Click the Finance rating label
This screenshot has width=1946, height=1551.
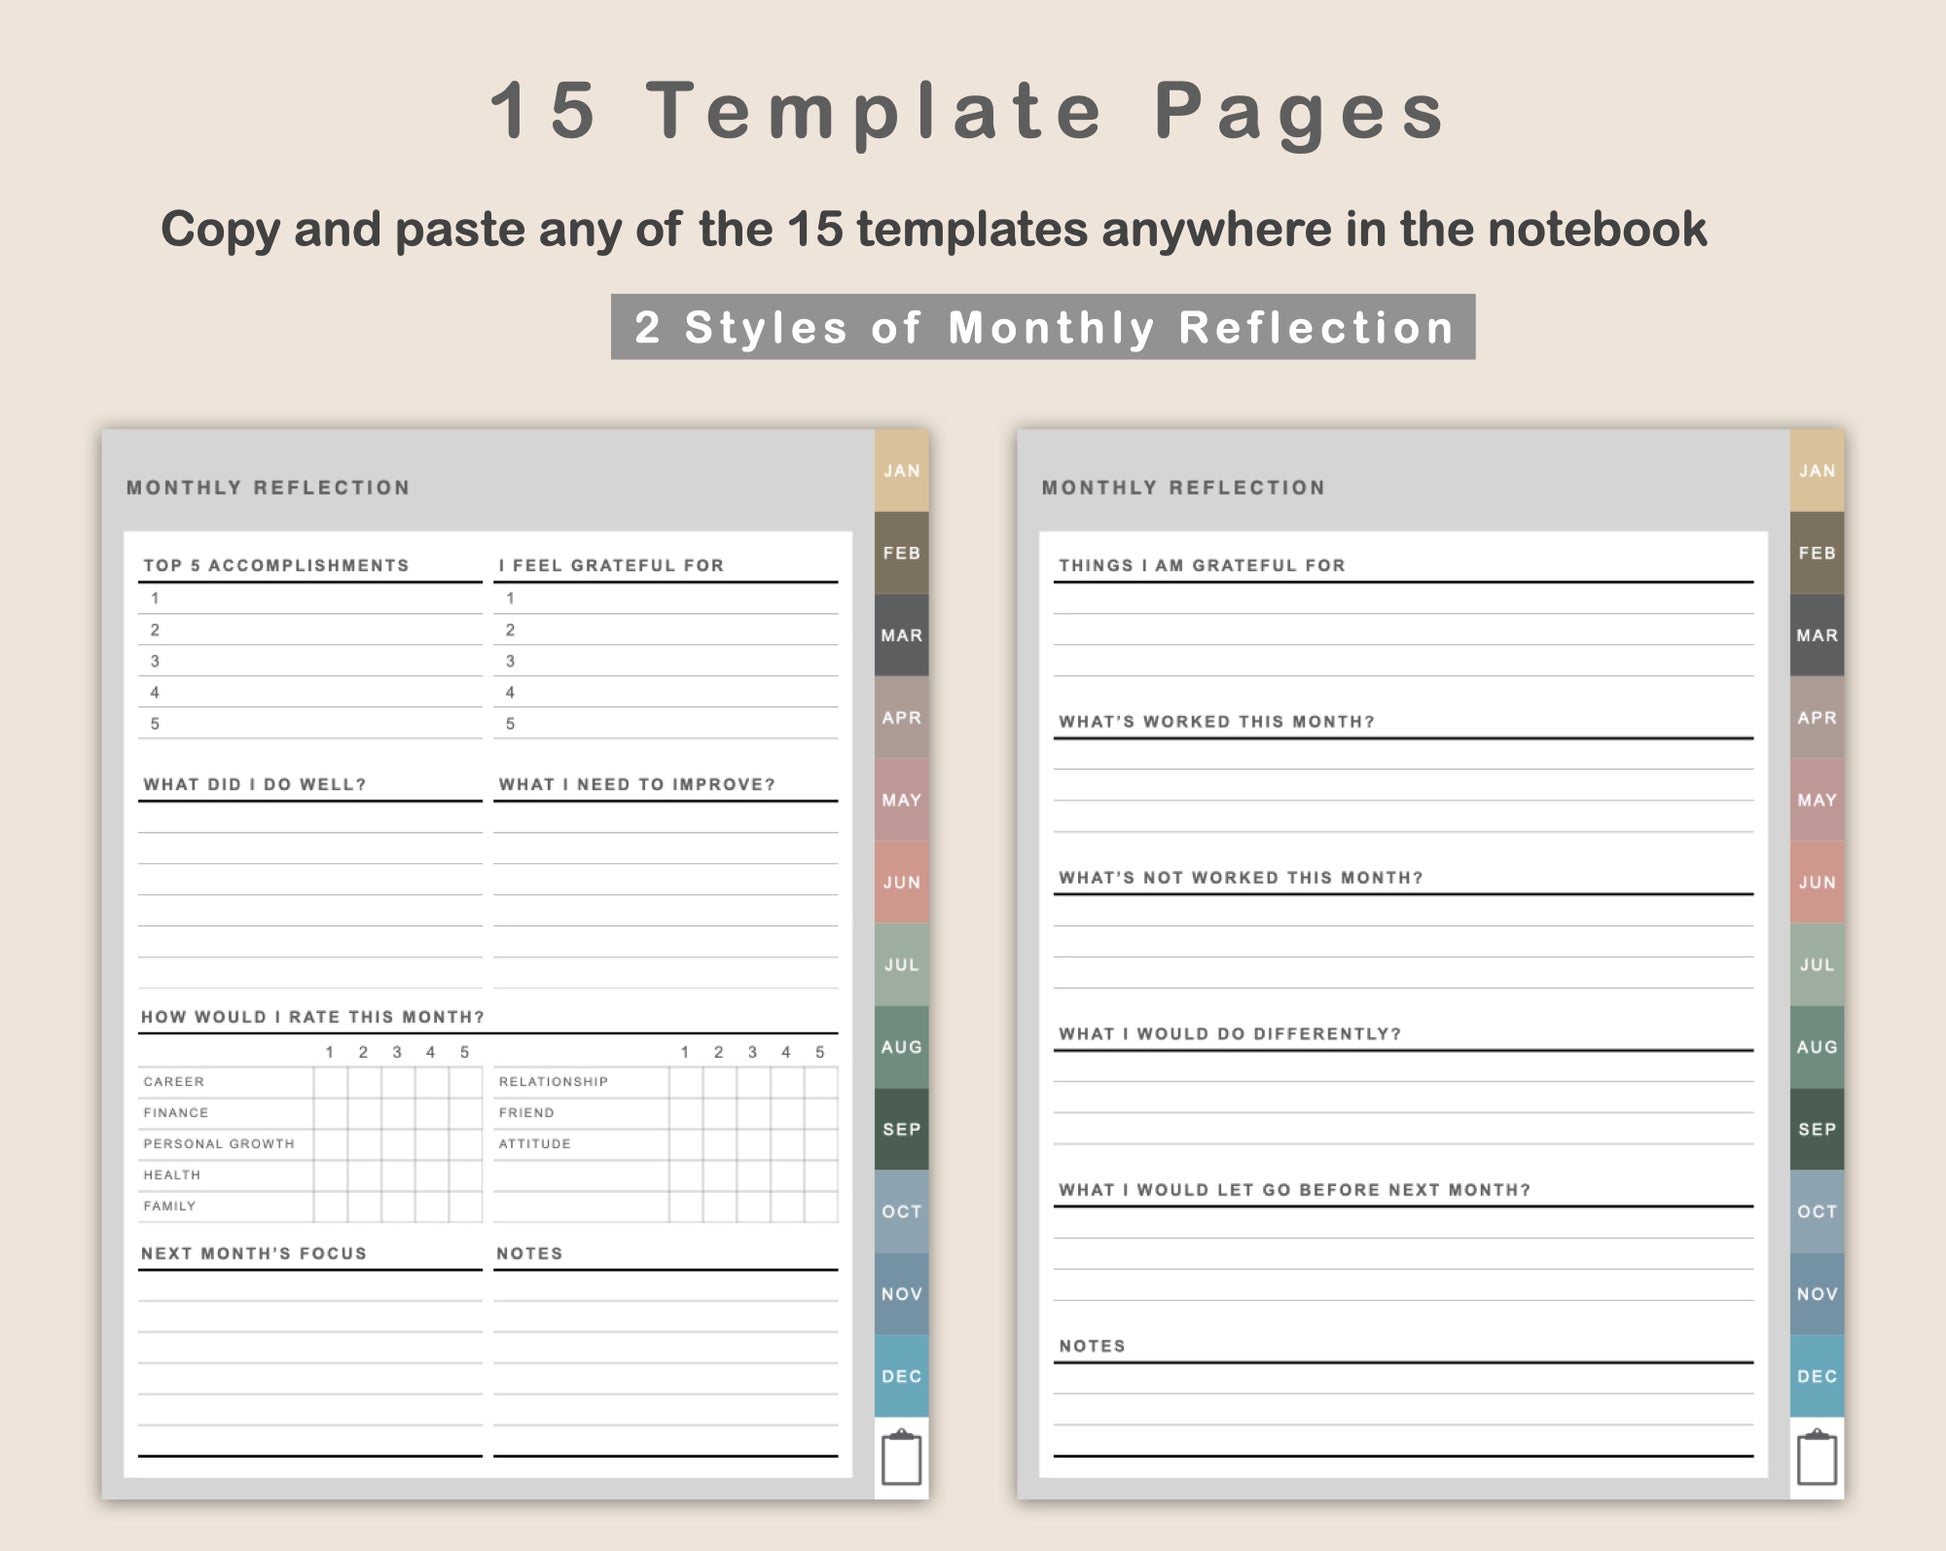point(176,1112)
